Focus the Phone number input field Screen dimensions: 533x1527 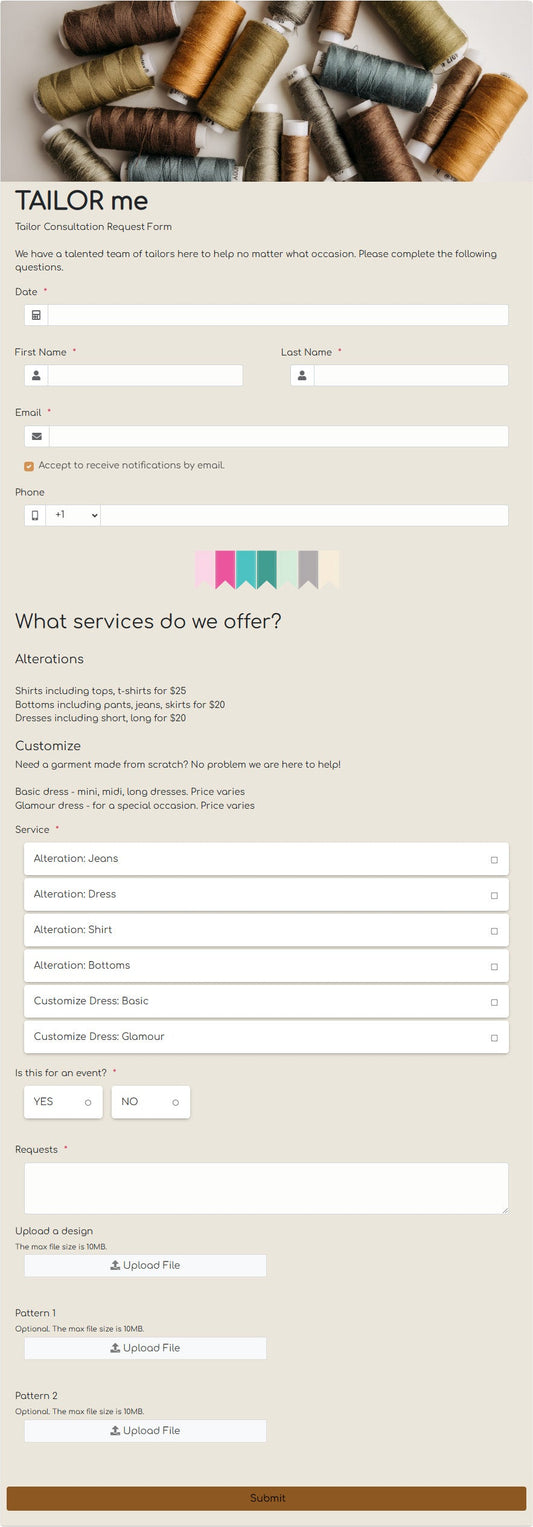(305, 515)
